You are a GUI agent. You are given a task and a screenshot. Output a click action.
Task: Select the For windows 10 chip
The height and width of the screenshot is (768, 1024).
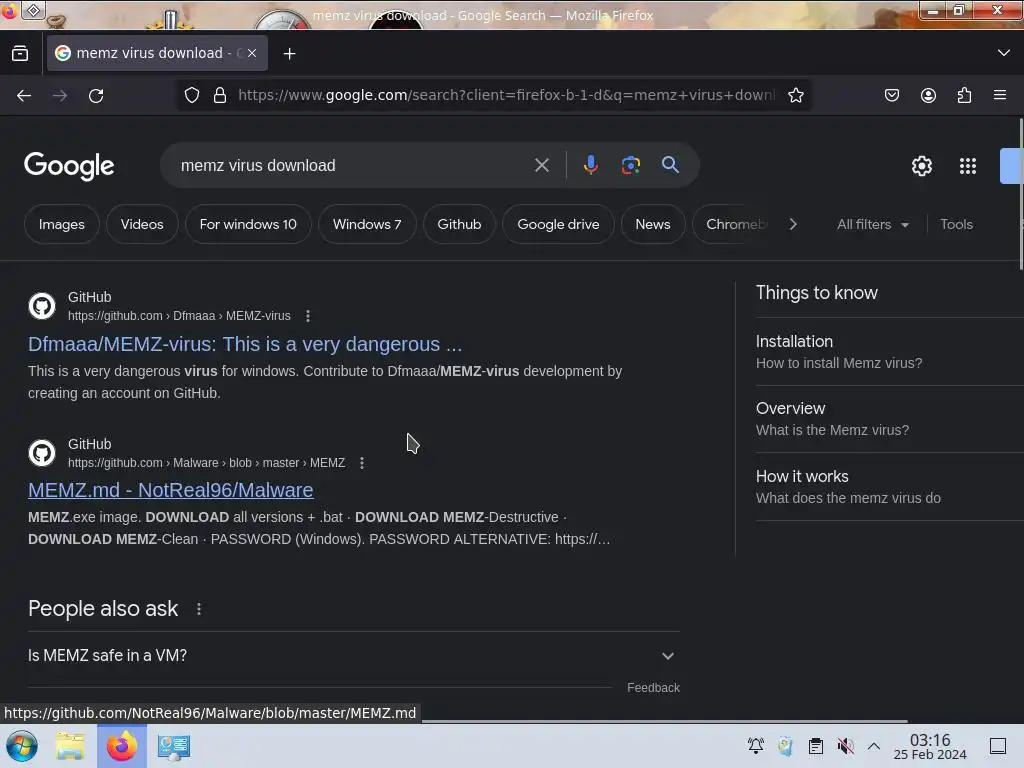click(248, 224)
